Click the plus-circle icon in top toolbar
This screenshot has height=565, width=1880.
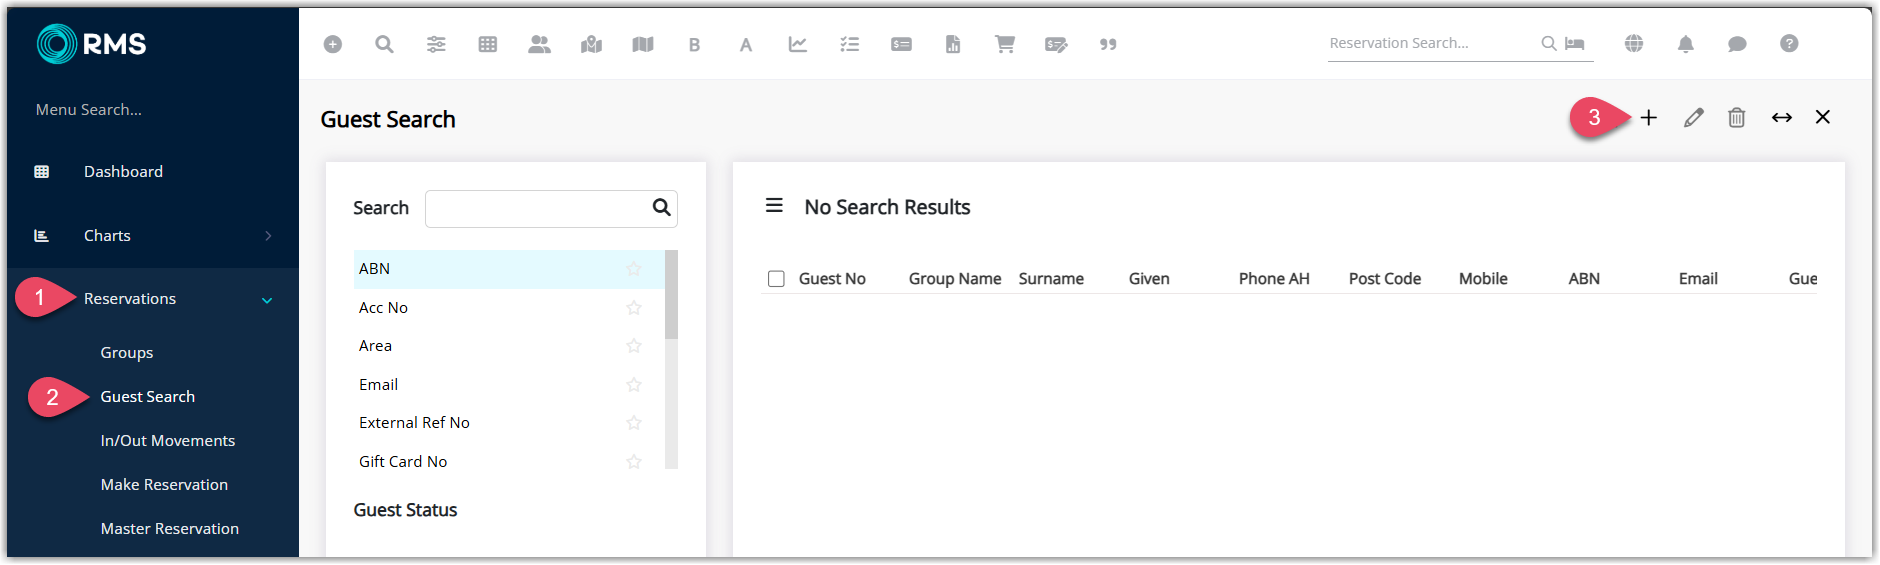333,44
